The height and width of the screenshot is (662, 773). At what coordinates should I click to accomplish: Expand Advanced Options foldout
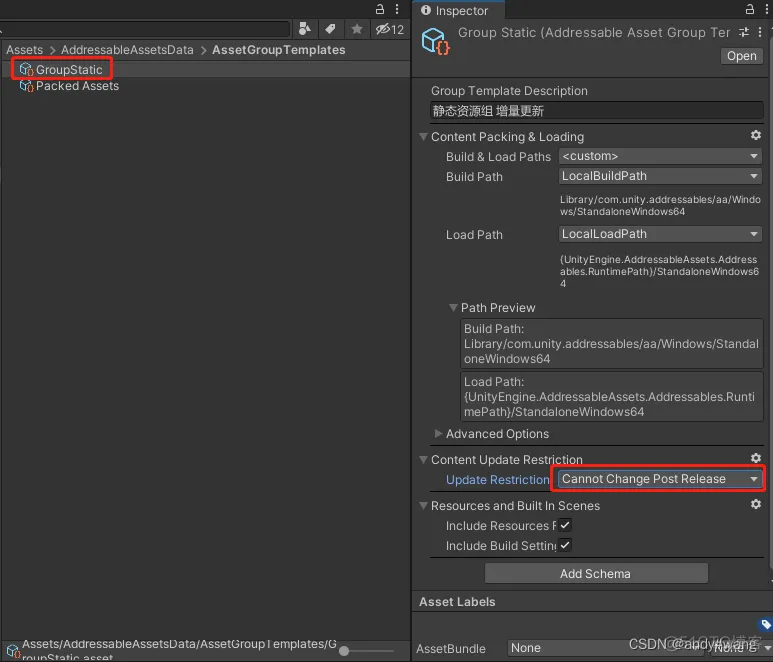click(438, 434)
